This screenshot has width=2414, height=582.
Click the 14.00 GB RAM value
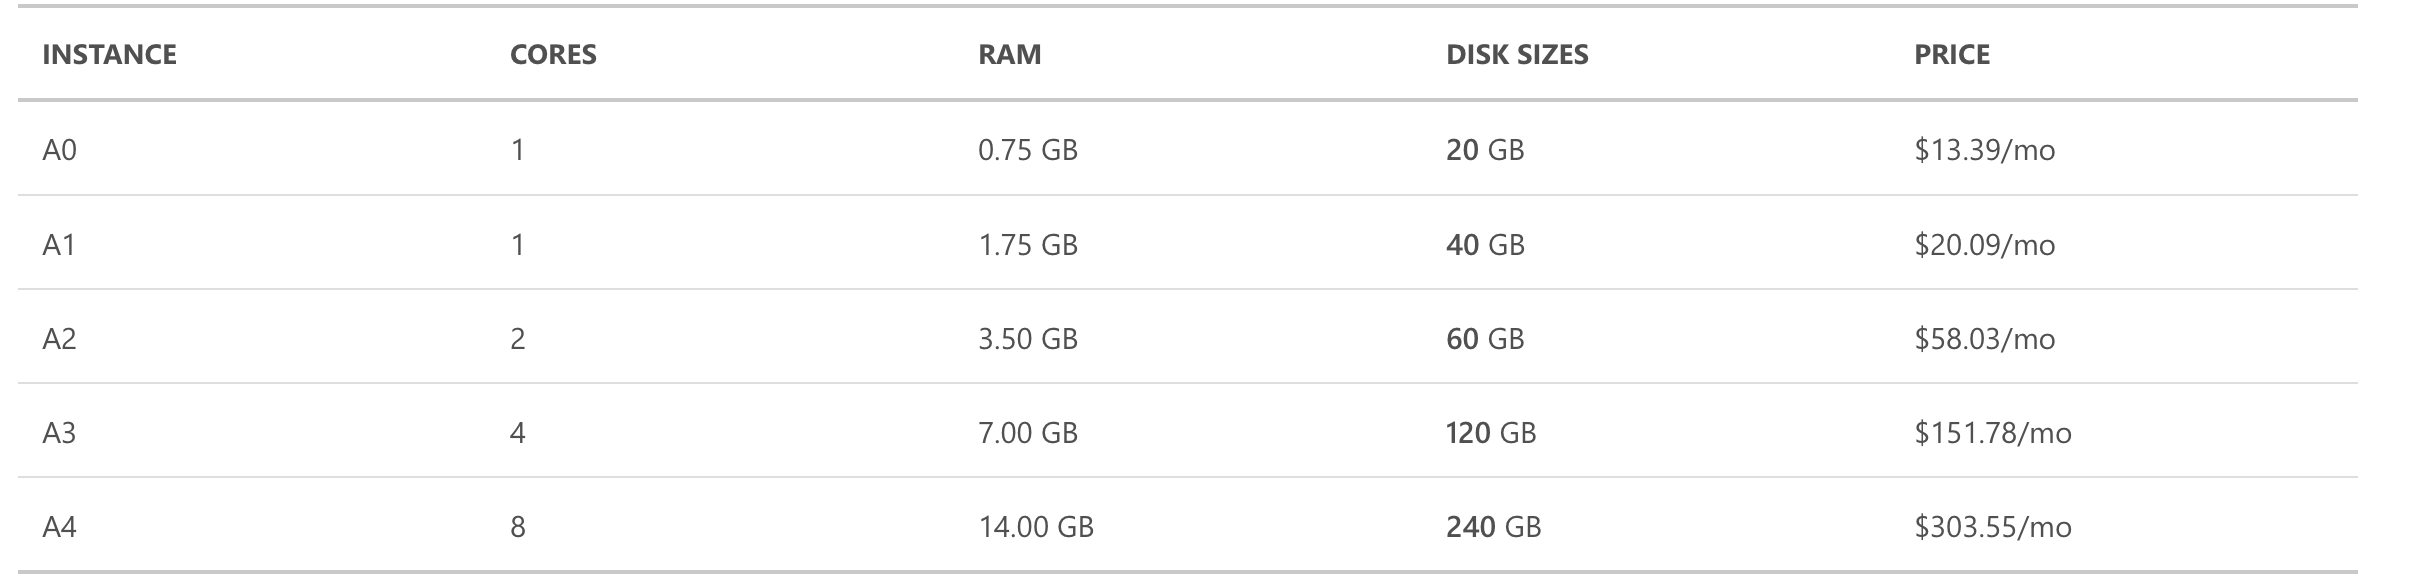[1035, 527]
